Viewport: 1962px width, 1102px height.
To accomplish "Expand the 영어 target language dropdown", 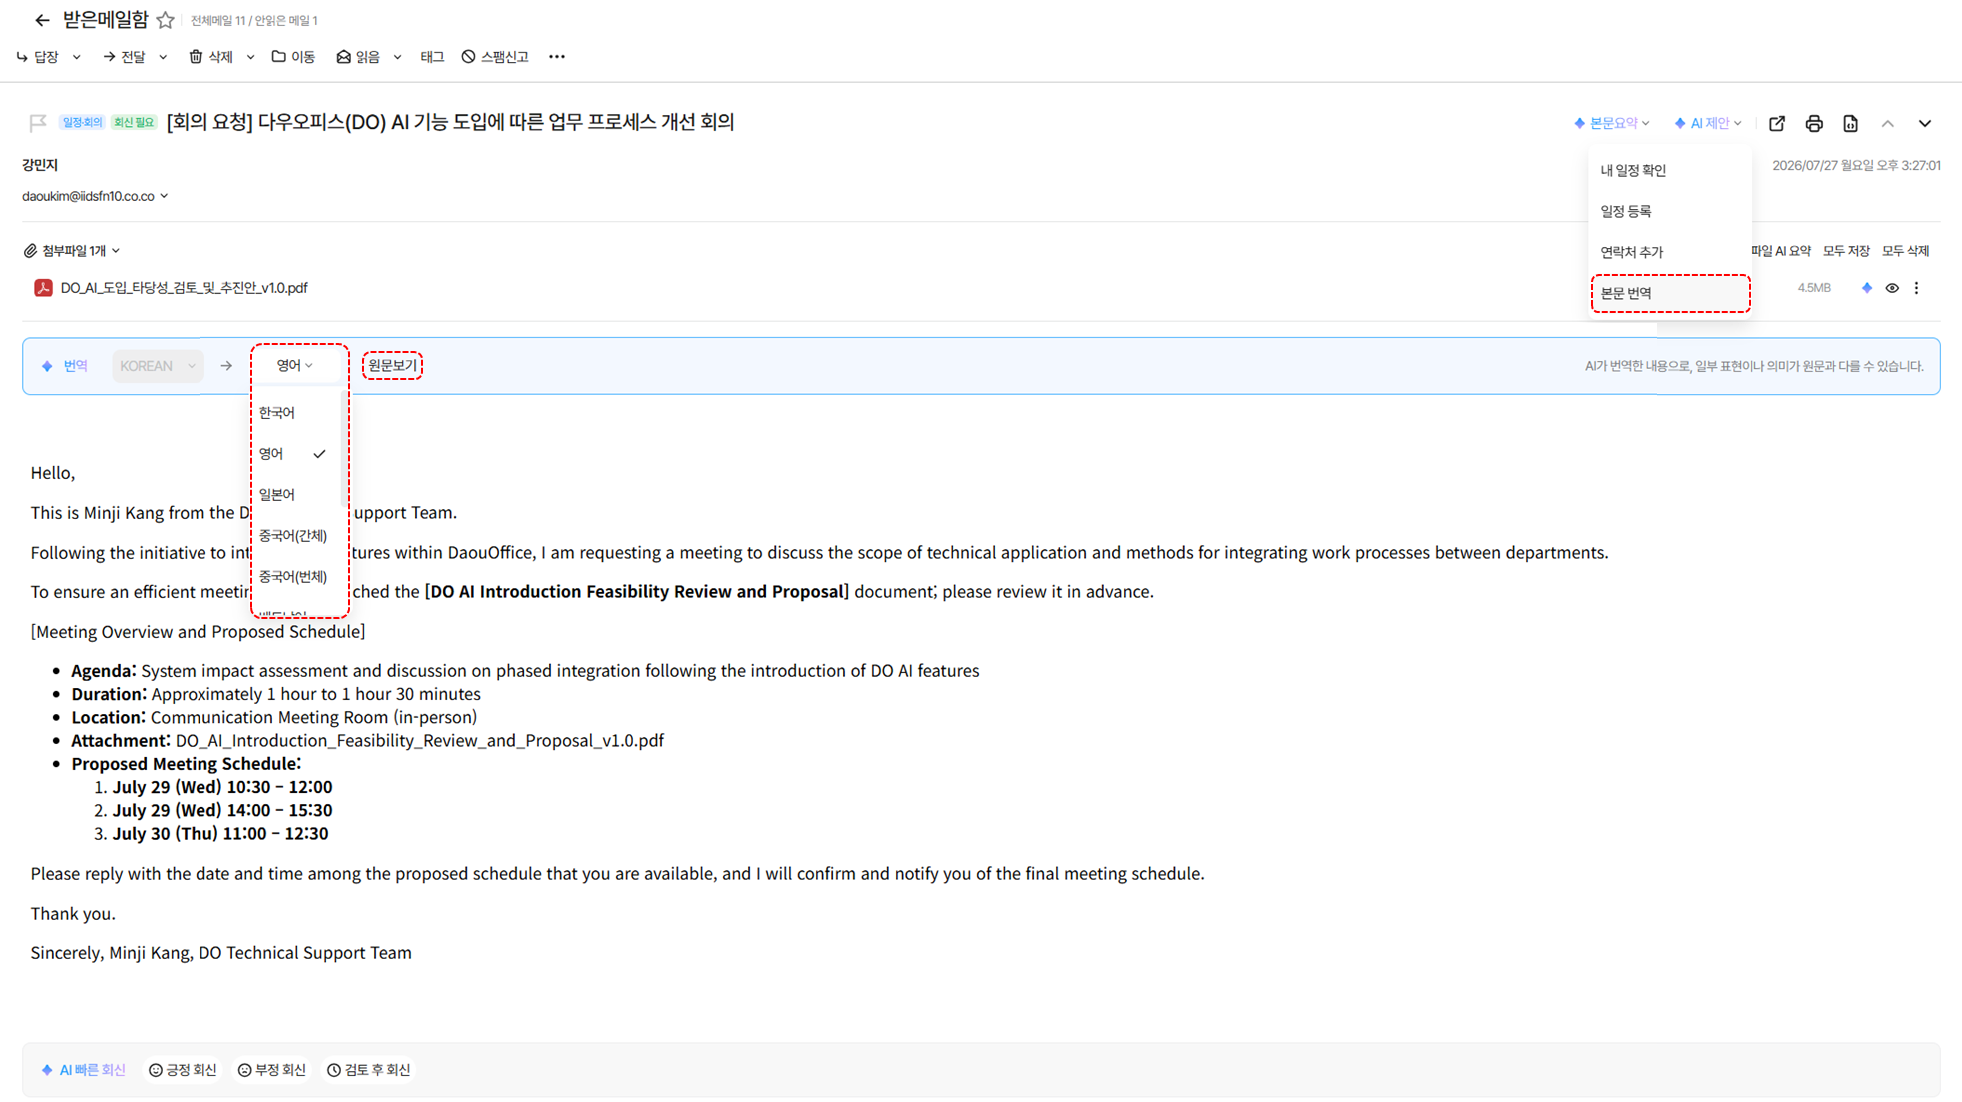I will click(295, 366).
